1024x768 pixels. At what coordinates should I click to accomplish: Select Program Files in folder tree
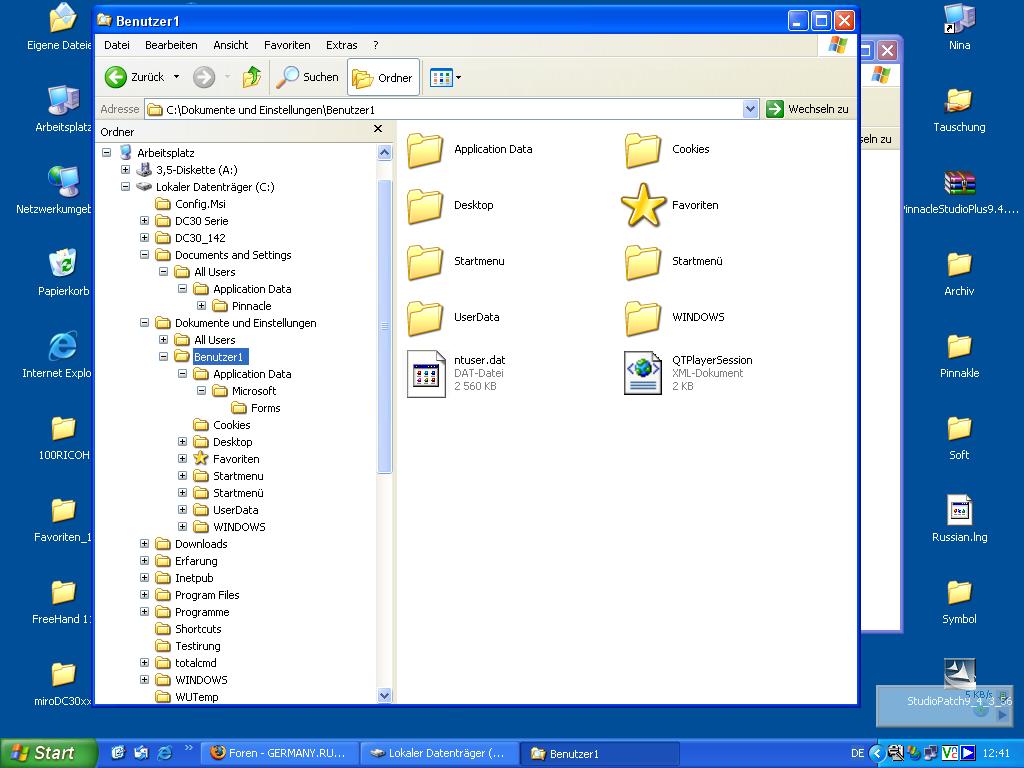[x=207, y=595]
